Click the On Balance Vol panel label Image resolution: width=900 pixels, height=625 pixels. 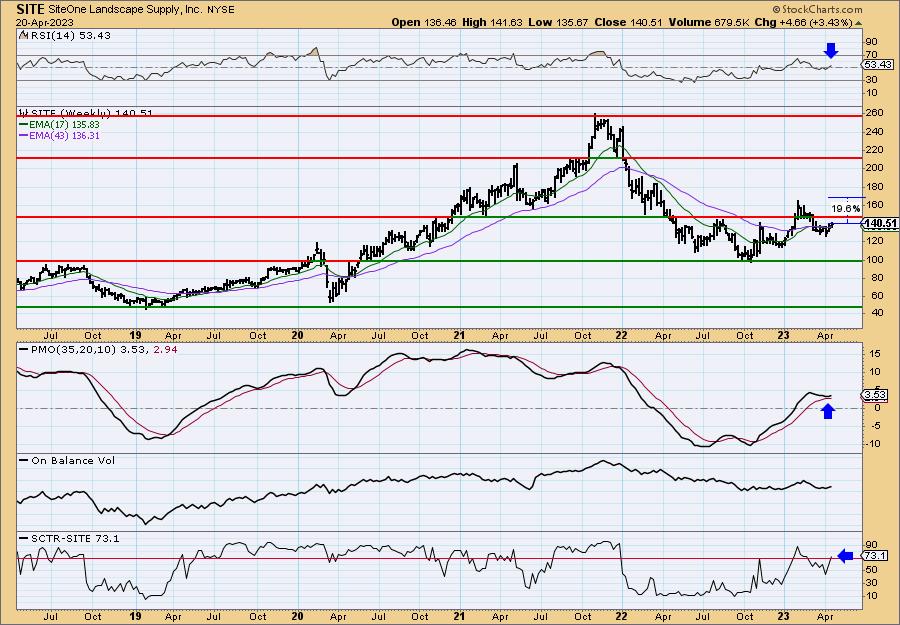pyautogui.click(x=72, y=460)
